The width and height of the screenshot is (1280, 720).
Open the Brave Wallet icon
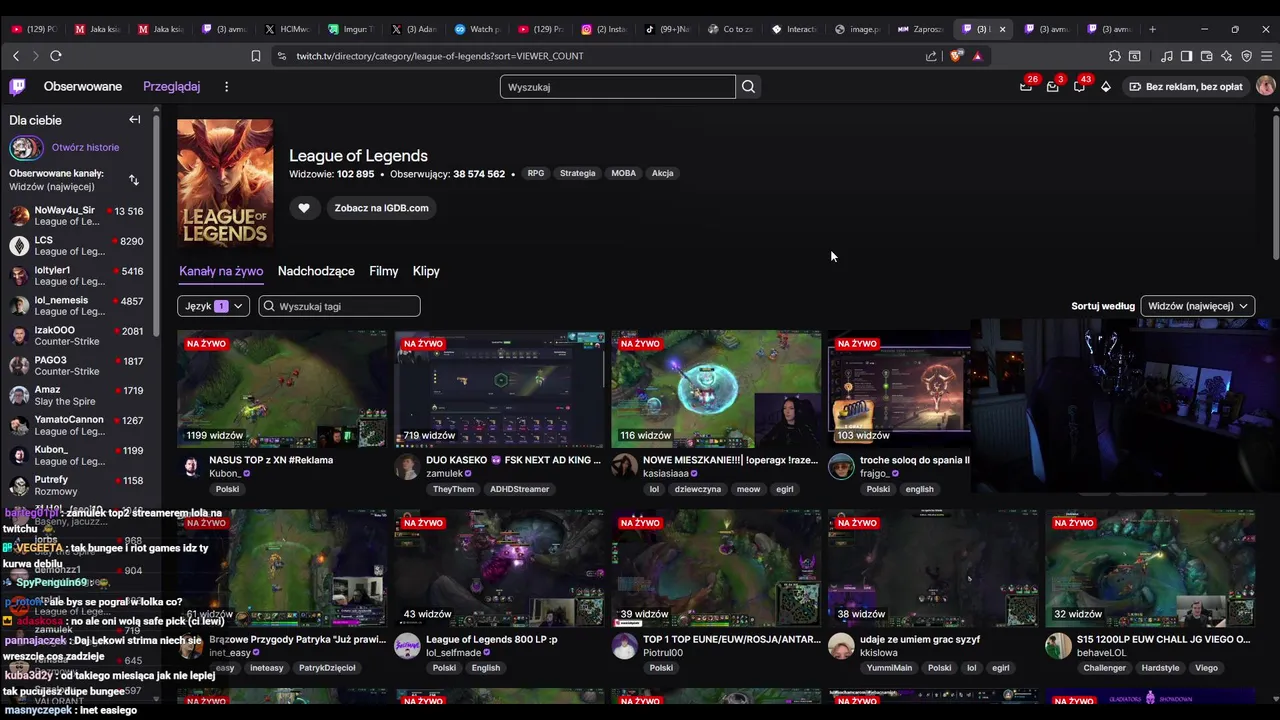[x=1206, y=56]
